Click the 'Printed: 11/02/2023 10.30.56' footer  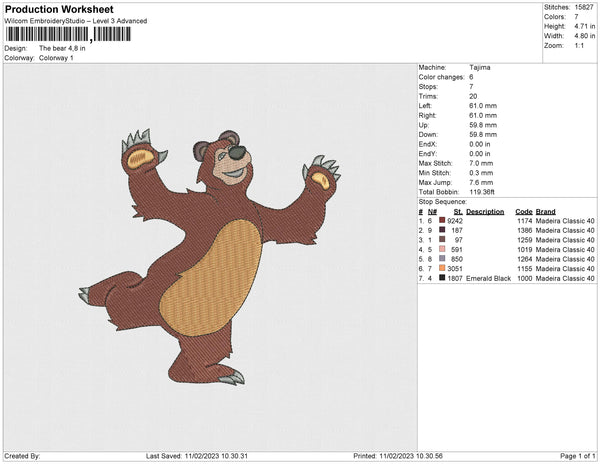(x=398, y=456)
